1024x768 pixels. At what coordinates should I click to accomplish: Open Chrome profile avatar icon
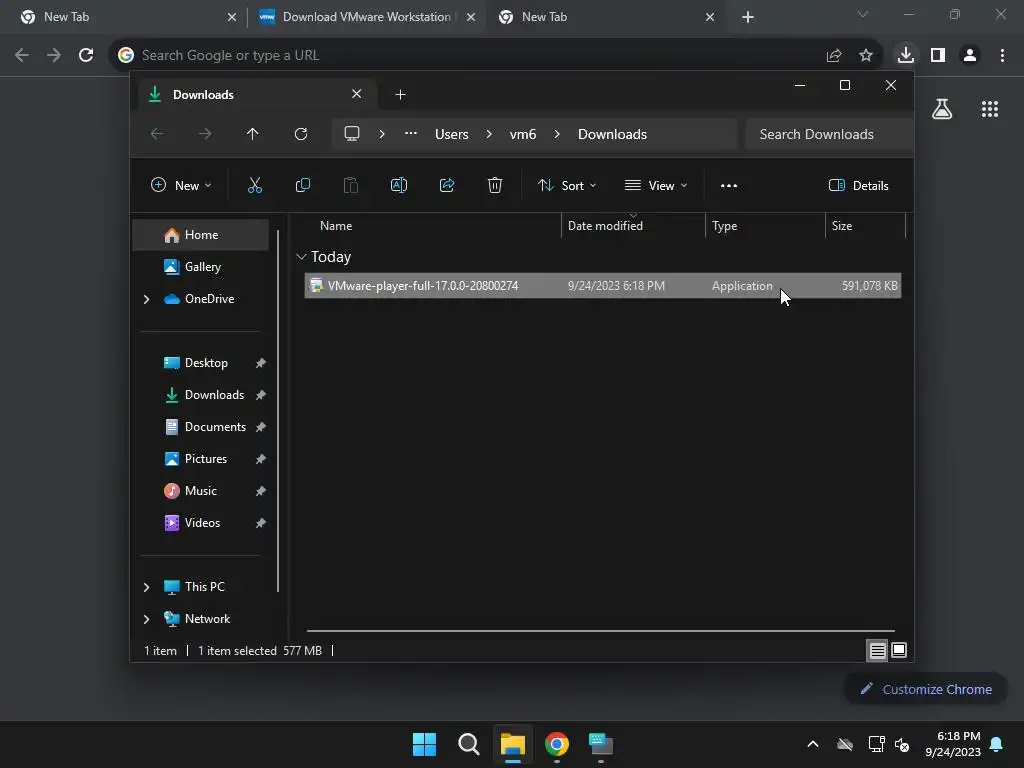point(970,56)
